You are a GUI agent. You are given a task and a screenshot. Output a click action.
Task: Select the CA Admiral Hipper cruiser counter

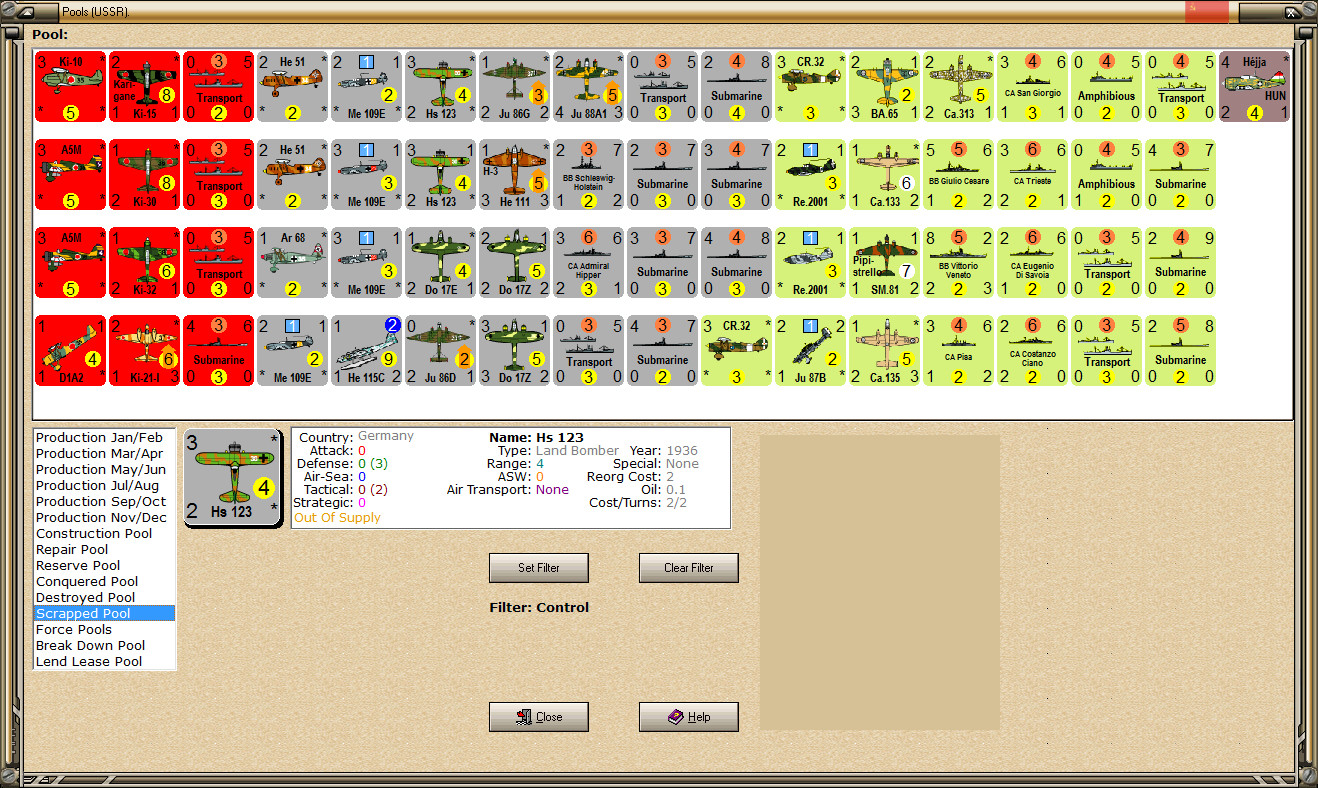pyautogui.click(x=588, y=263)
